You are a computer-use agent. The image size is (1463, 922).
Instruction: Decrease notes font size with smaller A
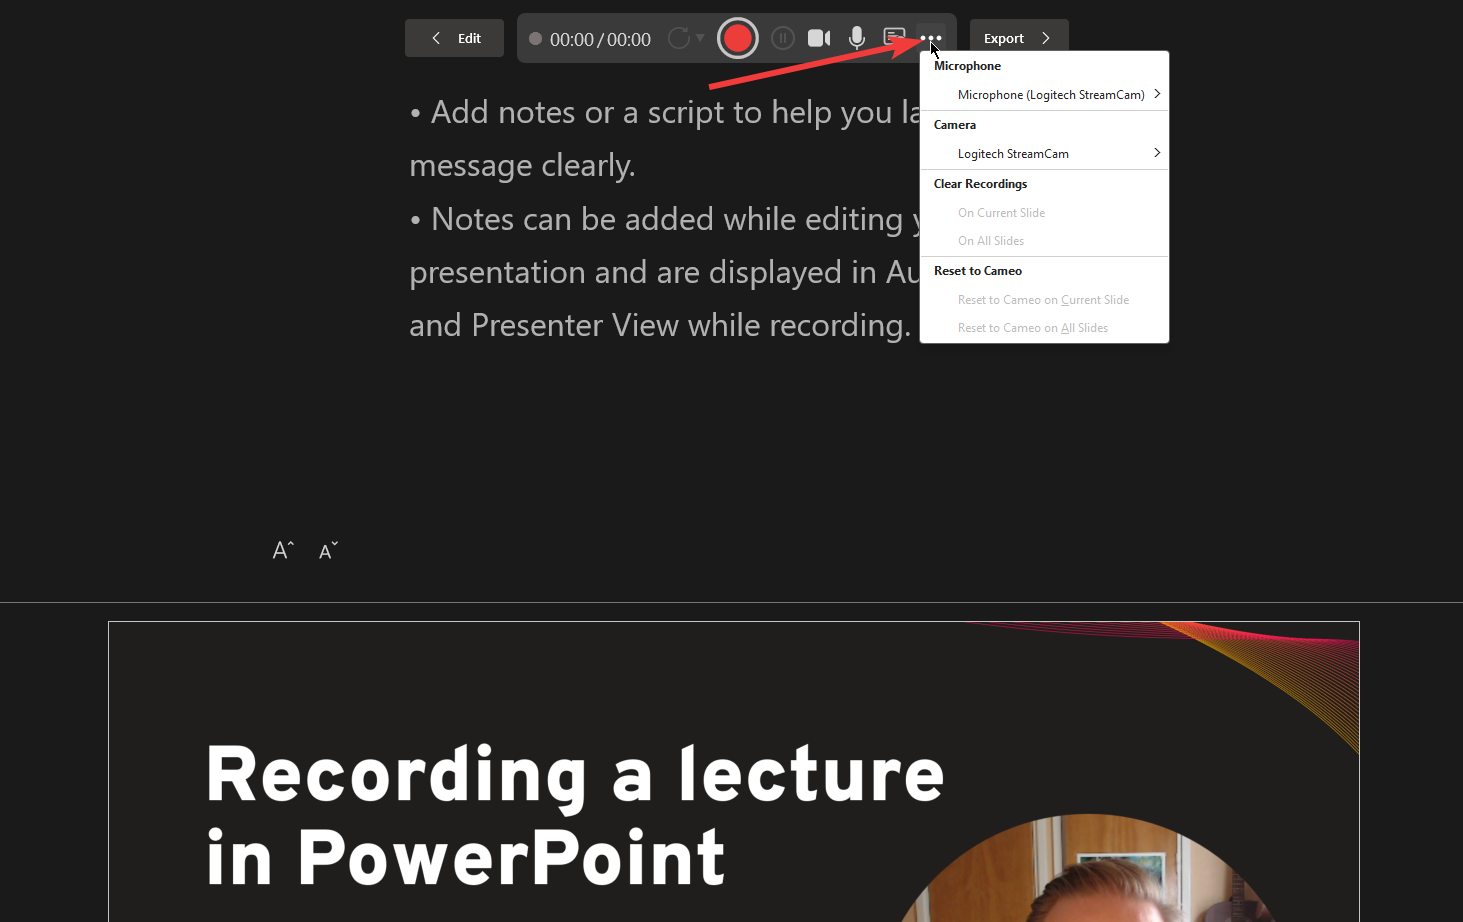[328, 551]
